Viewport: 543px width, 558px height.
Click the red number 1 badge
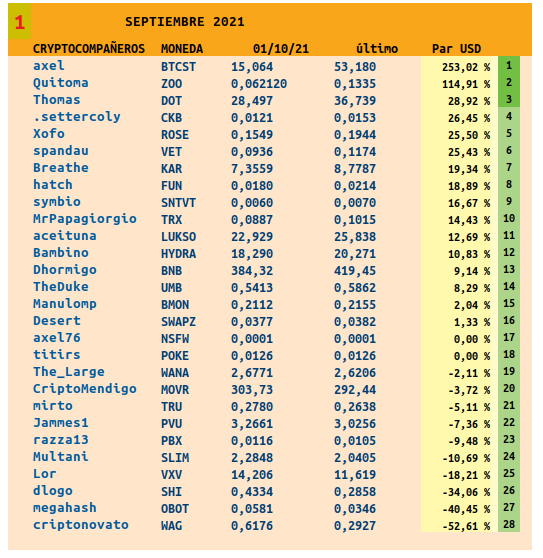(x=20, y=22)
